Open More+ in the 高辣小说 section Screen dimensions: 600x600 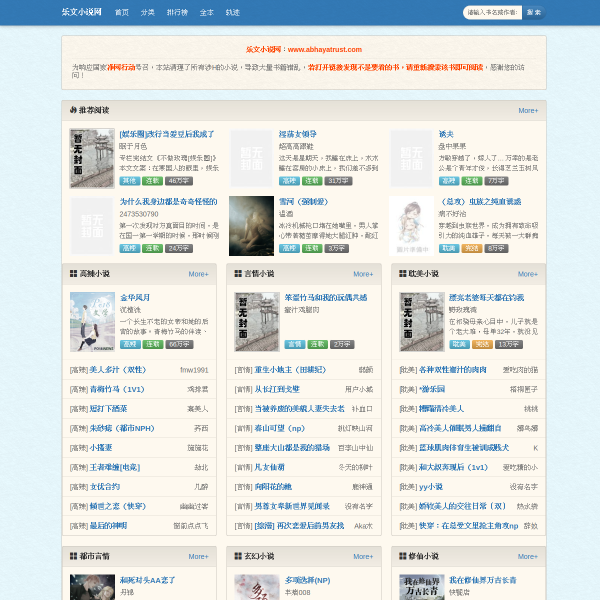click(198, 274)
